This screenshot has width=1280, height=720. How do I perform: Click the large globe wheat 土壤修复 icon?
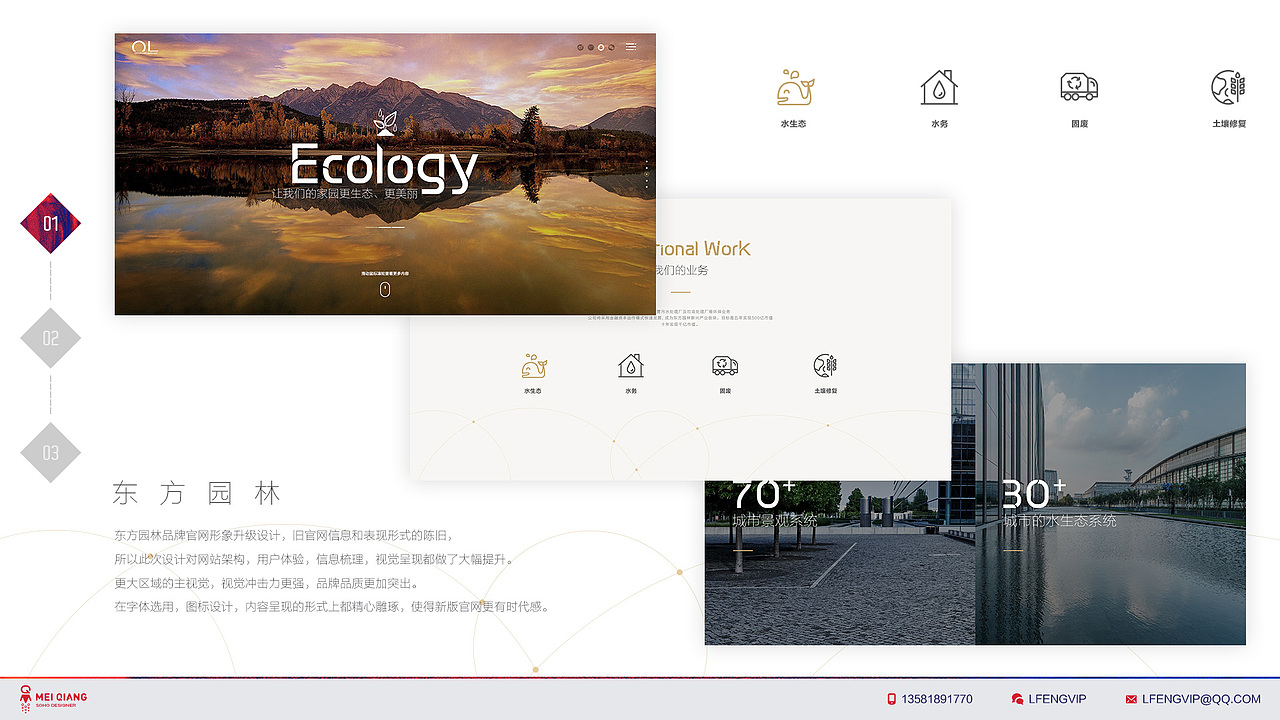(x=1228, y=87)
